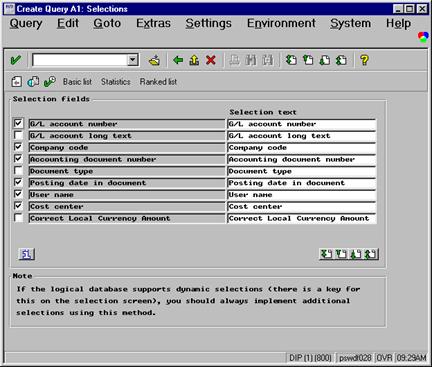
Task: Expand the command field dropdown arrow
Action: (133, 60)
